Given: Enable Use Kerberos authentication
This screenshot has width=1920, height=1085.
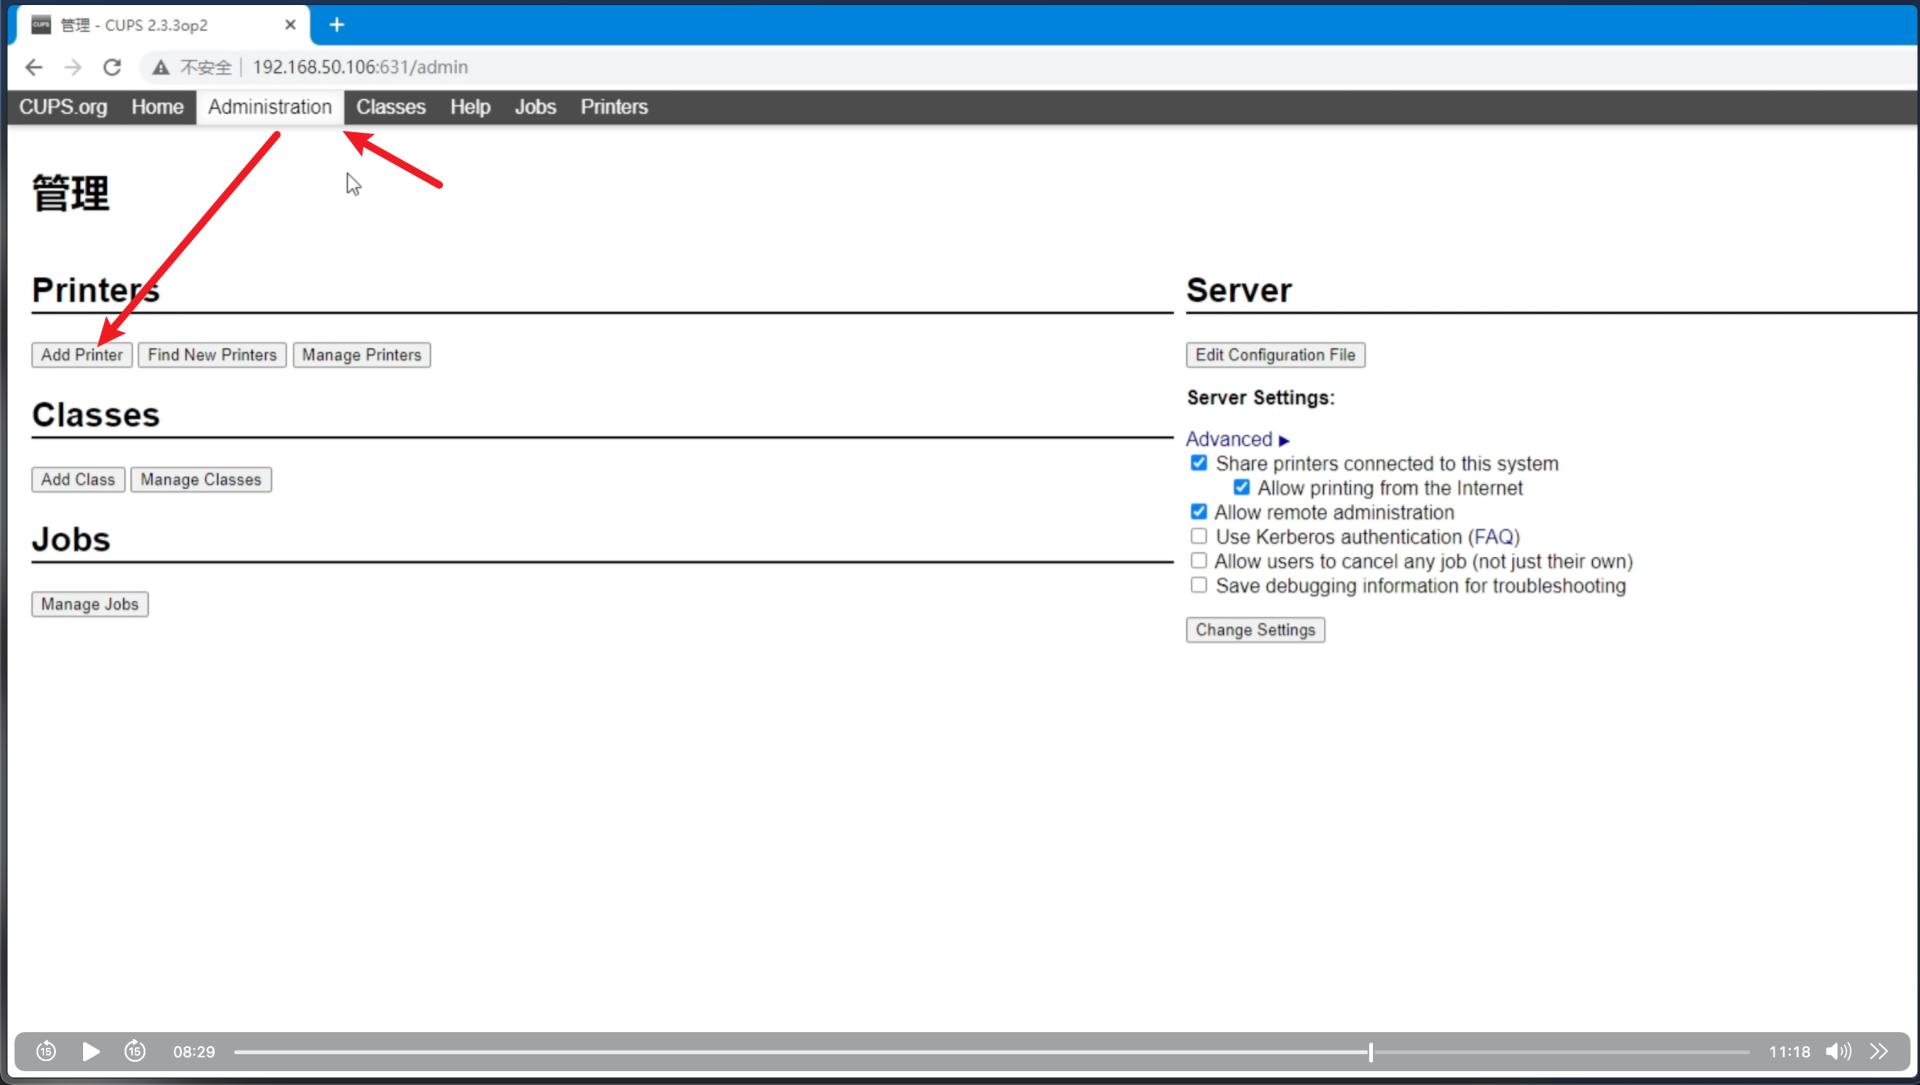Looking at the screenshot, I should 1199,536.
